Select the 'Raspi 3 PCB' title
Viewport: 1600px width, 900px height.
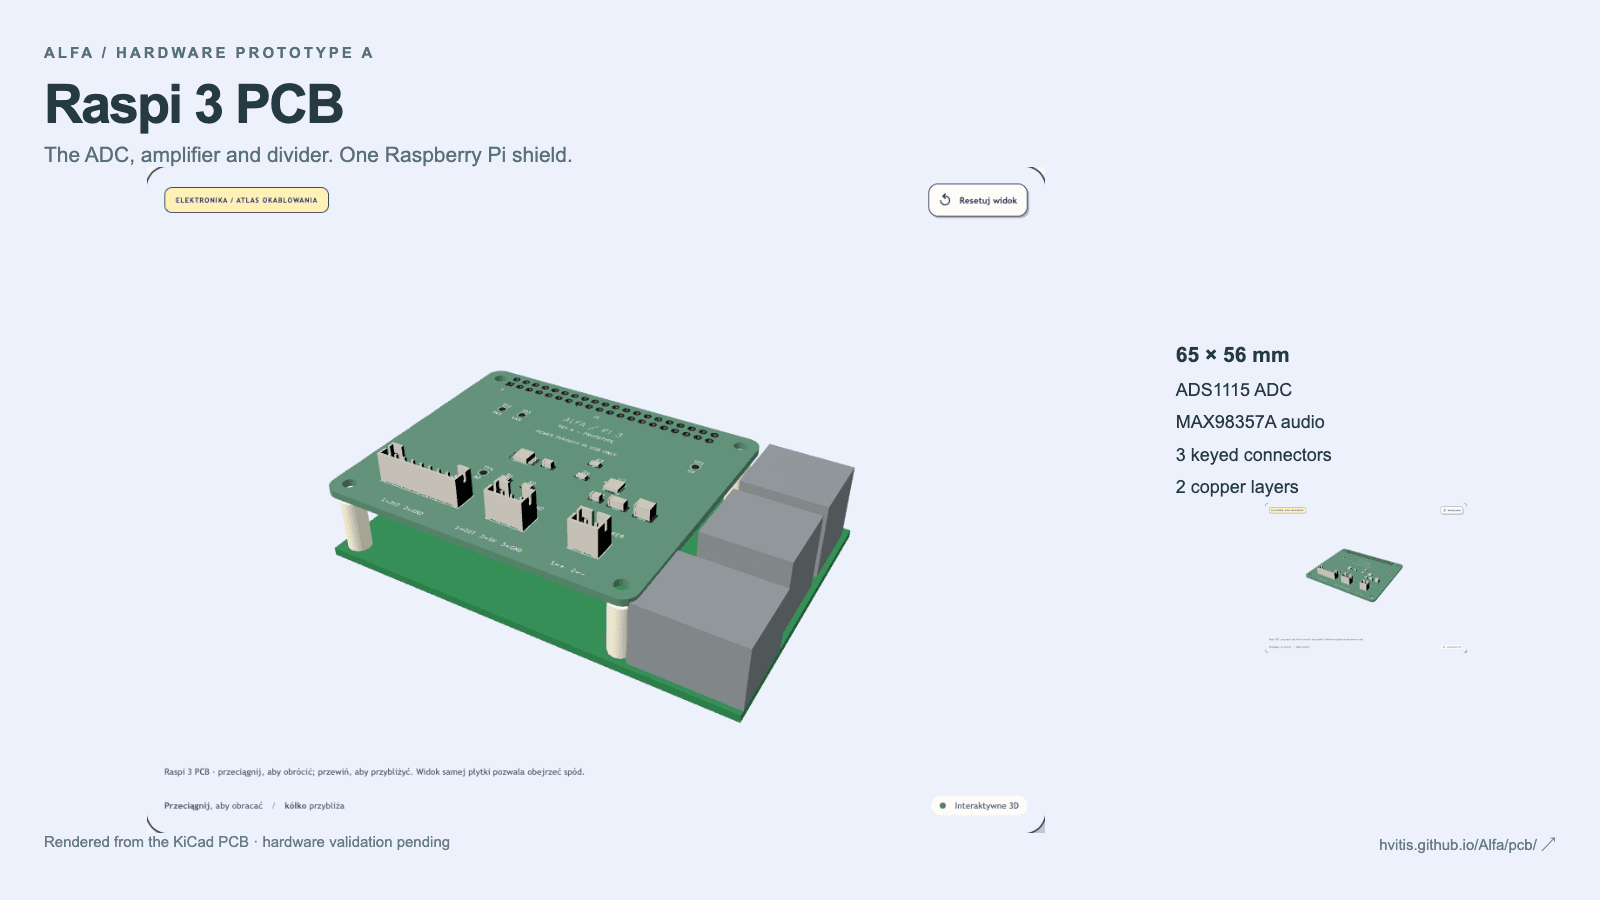point(194,104)
